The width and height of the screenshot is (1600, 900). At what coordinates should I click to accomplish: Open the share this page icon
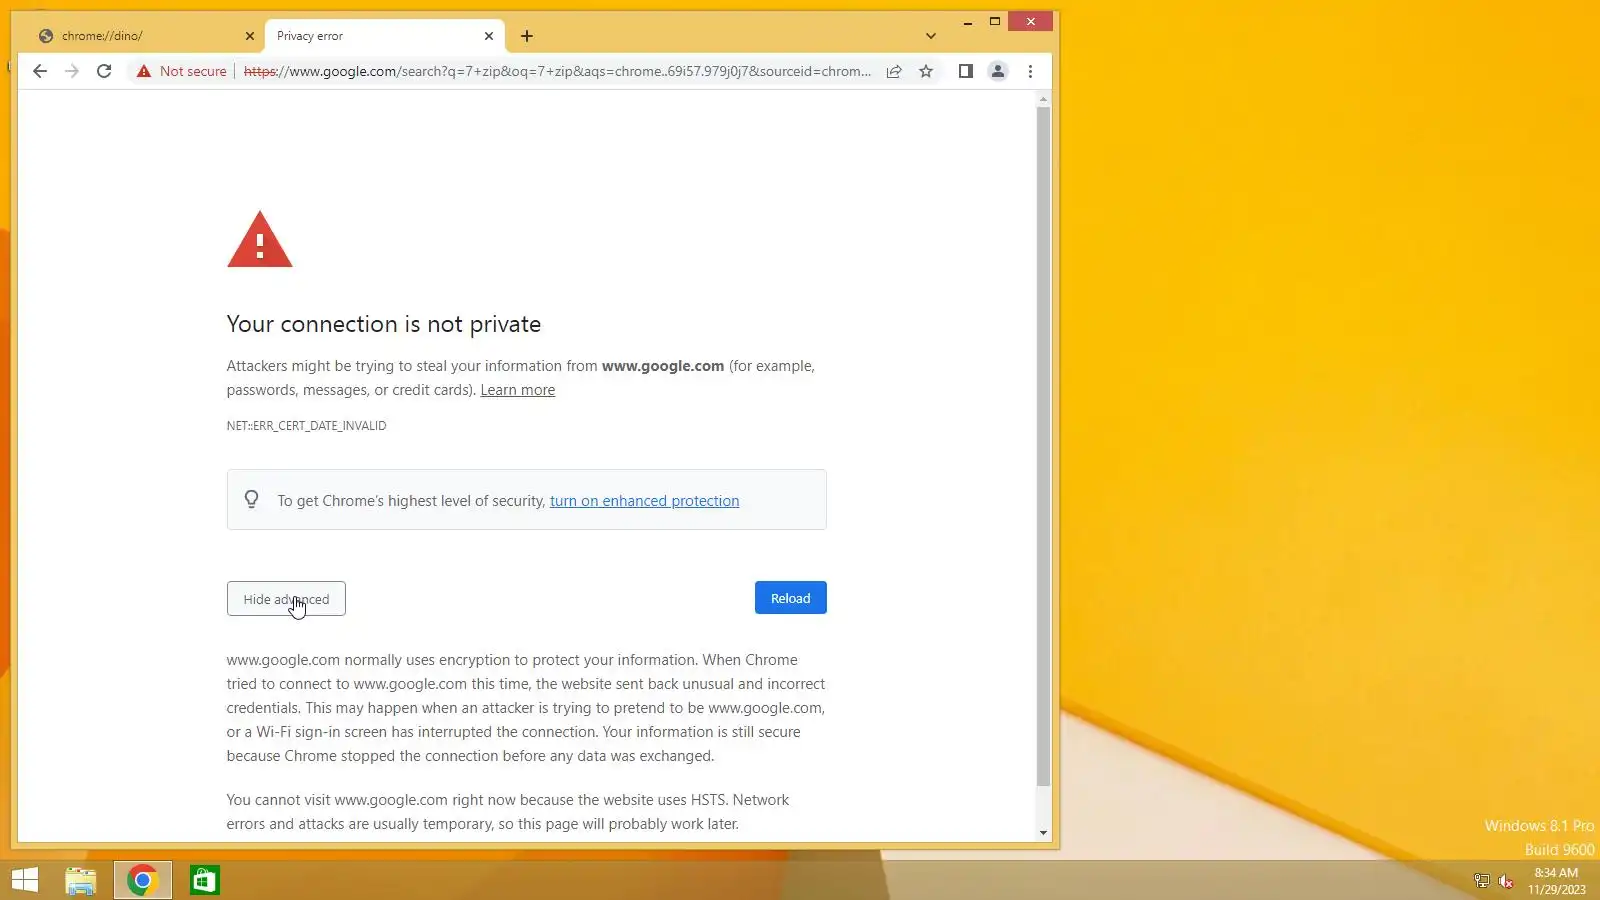tap(894, 71)
